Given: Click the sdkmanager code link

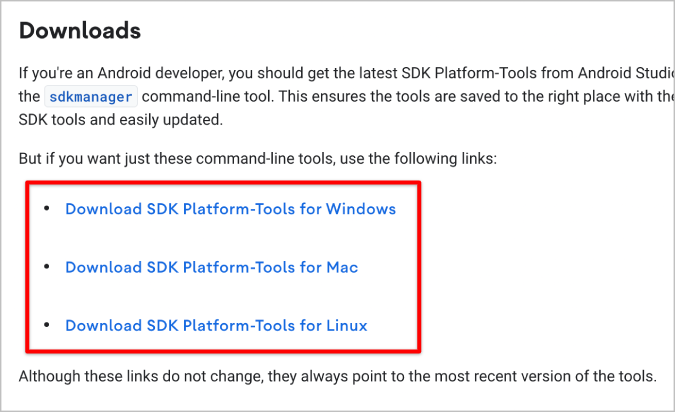Looking at the screenshot, I should 91,96.
